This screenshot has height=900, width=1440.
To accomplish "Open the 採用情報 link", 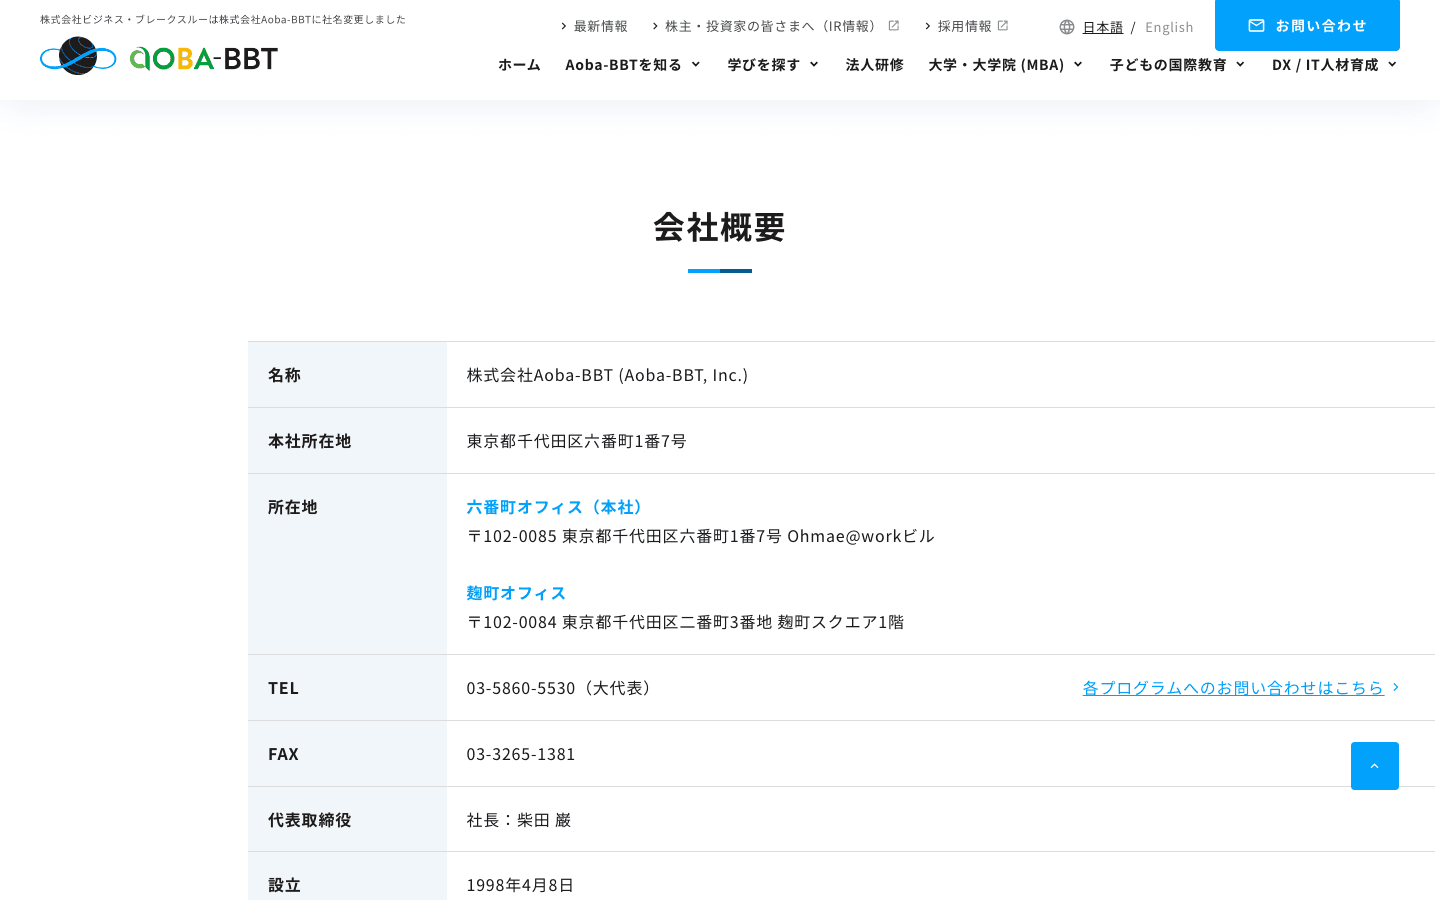I will [966, 26].
